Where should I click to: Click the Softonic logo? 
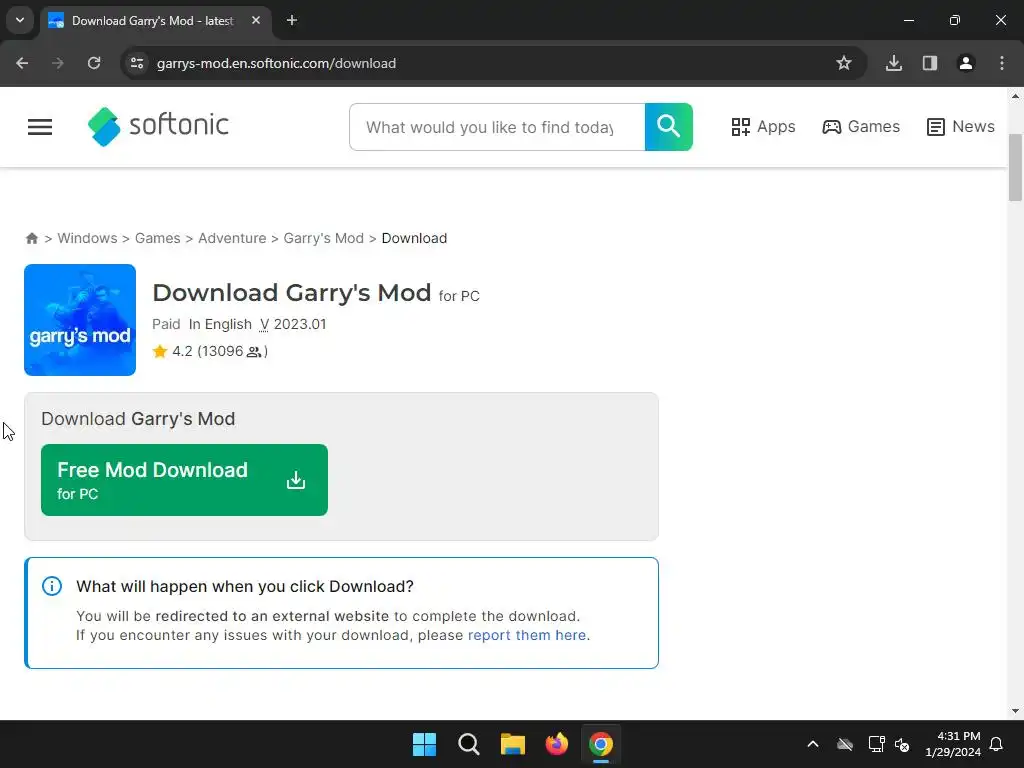click(x=158, y=126)
